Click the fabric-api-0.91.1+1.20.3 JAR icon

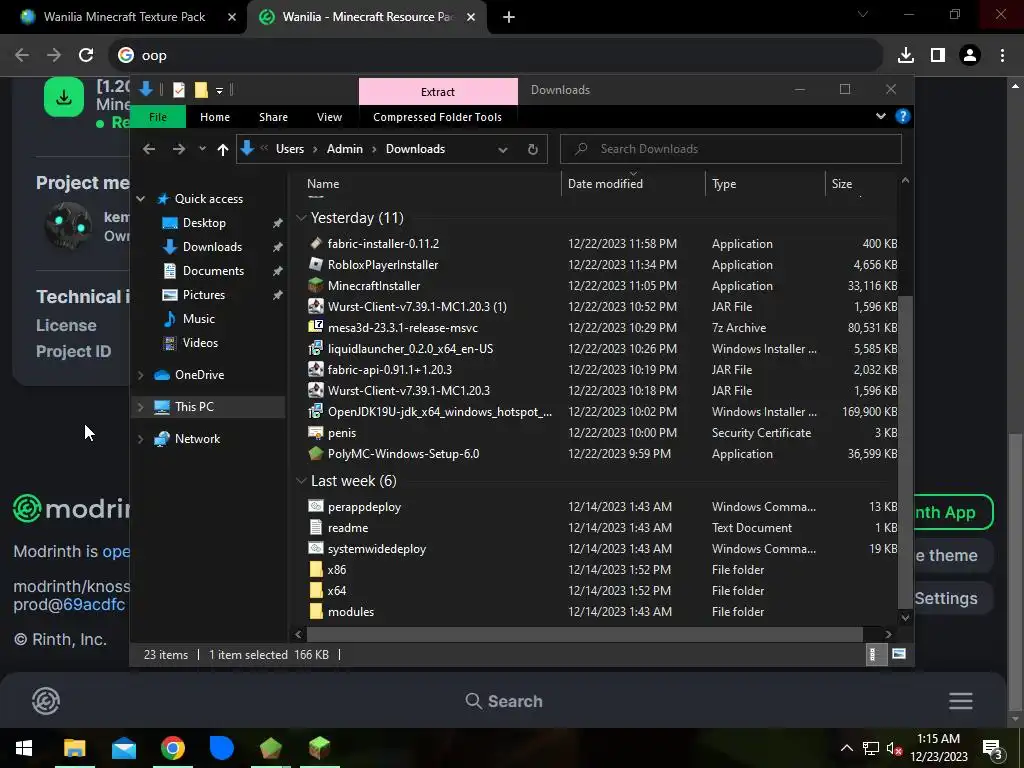(x=316, y=370)
